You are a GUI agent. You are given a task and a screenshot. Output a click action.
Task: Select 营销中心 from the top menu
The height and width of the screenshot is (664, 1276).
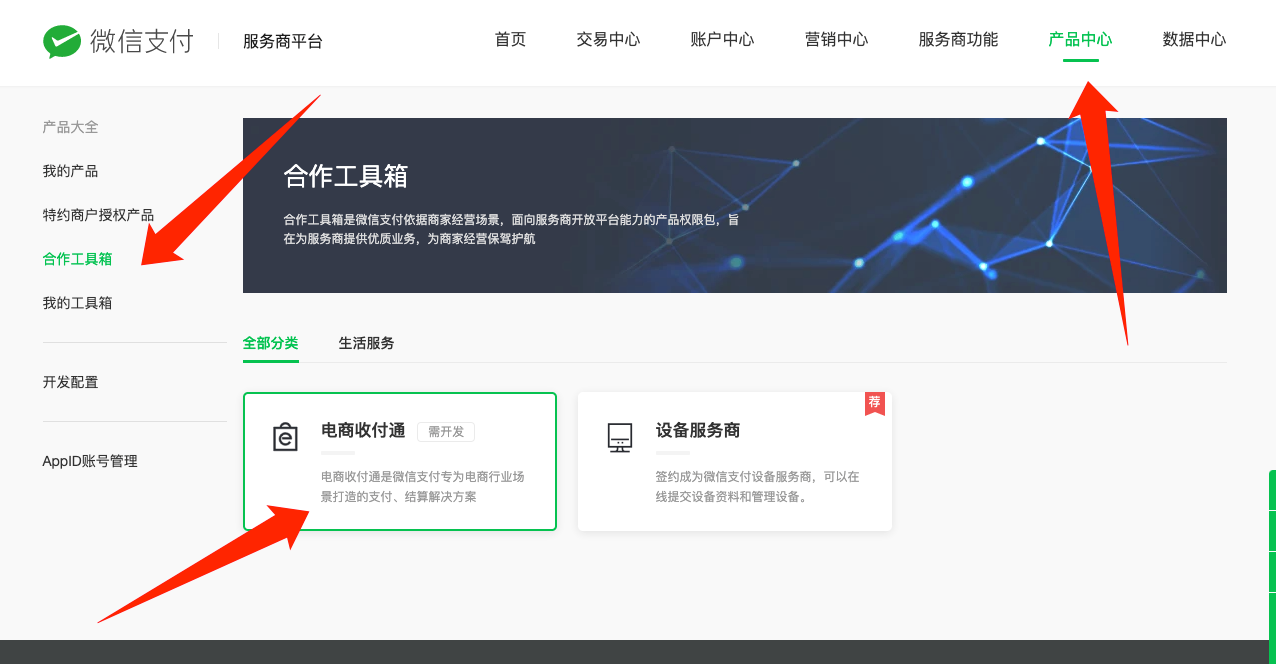tap(836, 40)
